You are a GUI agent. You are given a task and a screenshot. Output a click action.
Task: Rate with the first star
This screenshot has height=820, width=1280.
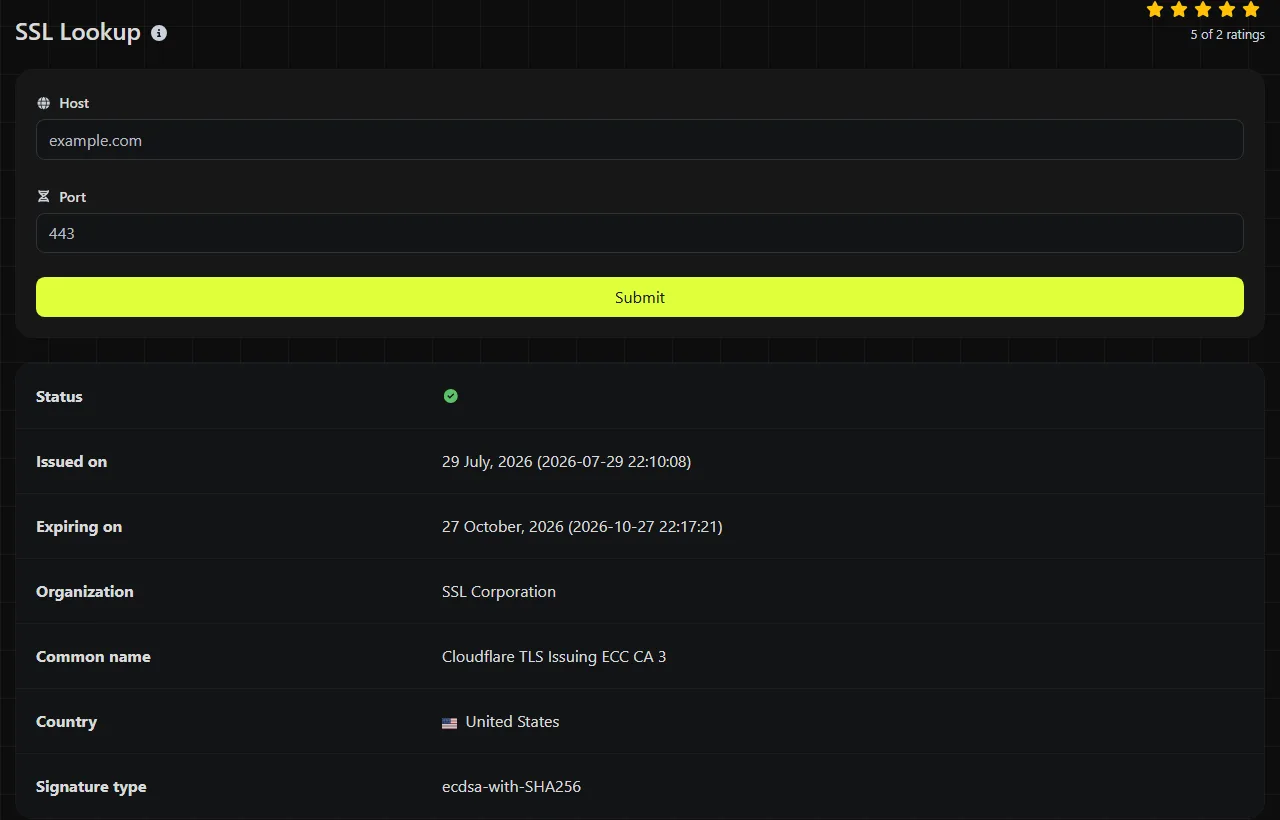[x=1155, y=10]
